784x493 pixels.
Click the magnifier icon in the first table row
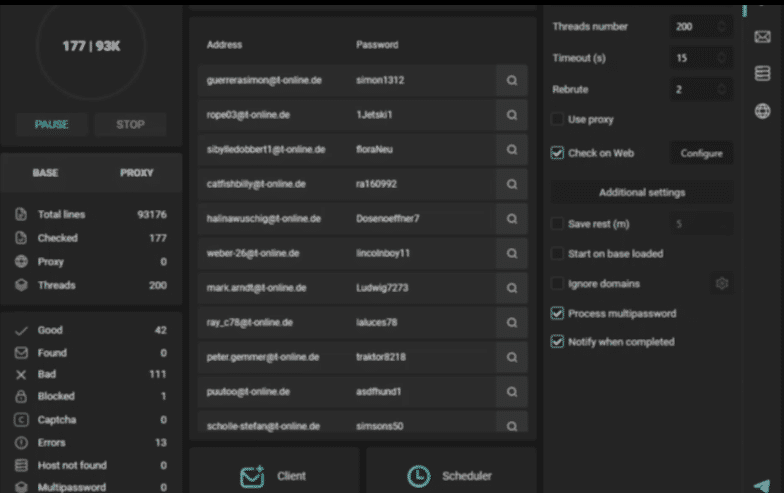tap(512, 80)
